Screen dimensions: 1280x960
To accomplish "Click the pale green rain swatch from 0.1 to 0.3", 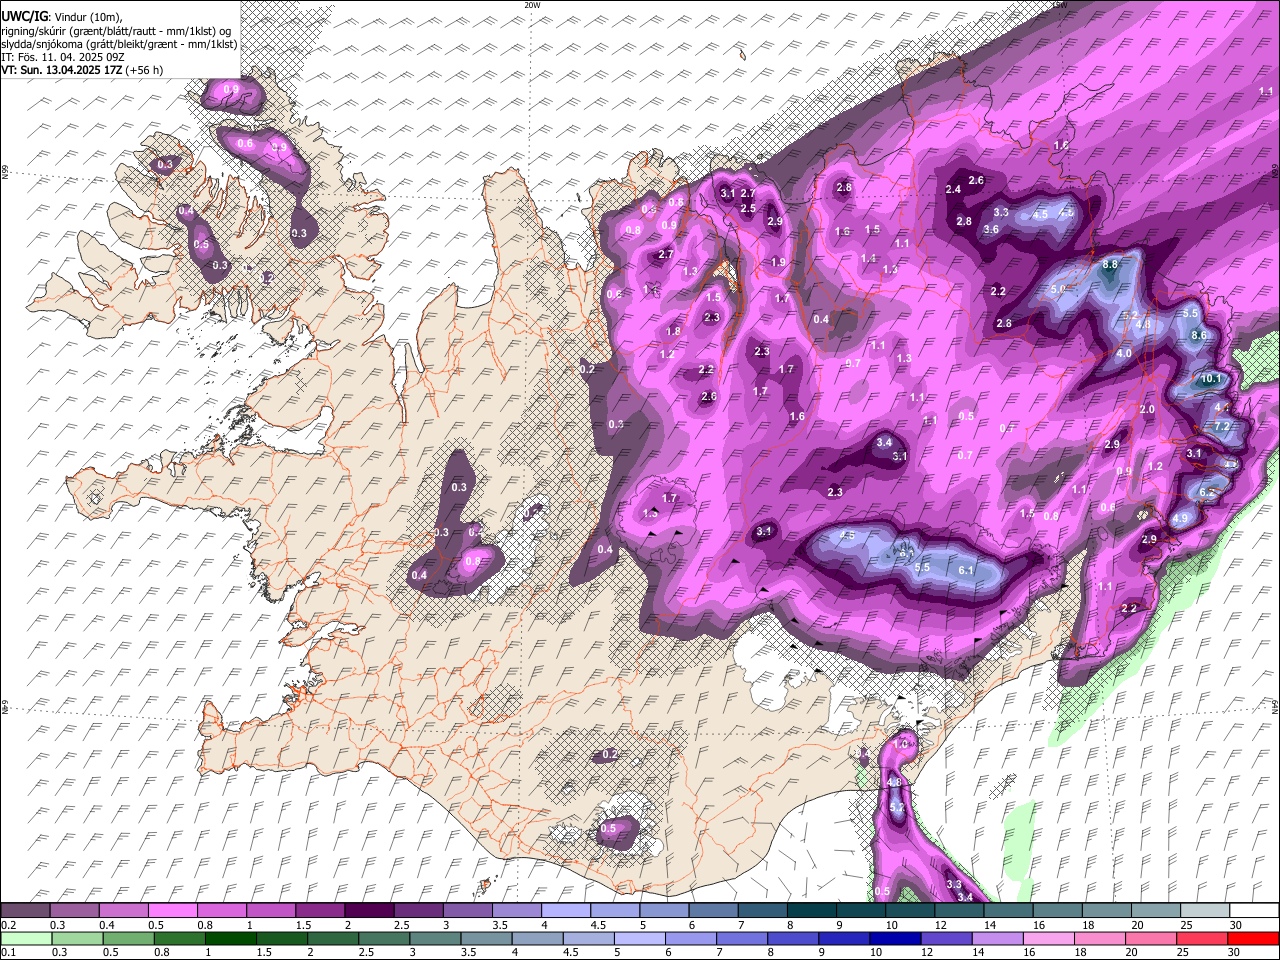I will click(26, 938).
